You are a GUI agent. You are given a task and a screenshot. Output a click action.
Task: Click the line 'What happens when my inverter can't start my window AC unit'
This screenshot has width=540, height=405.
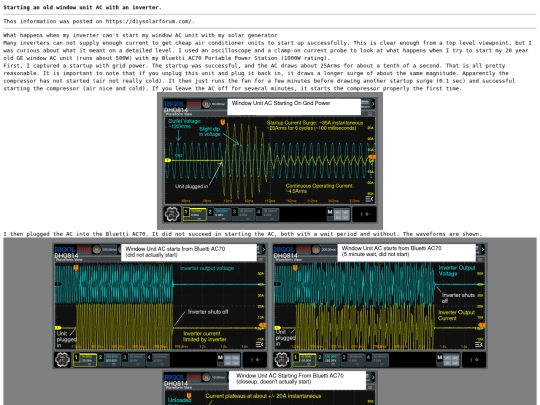(140, 35)
